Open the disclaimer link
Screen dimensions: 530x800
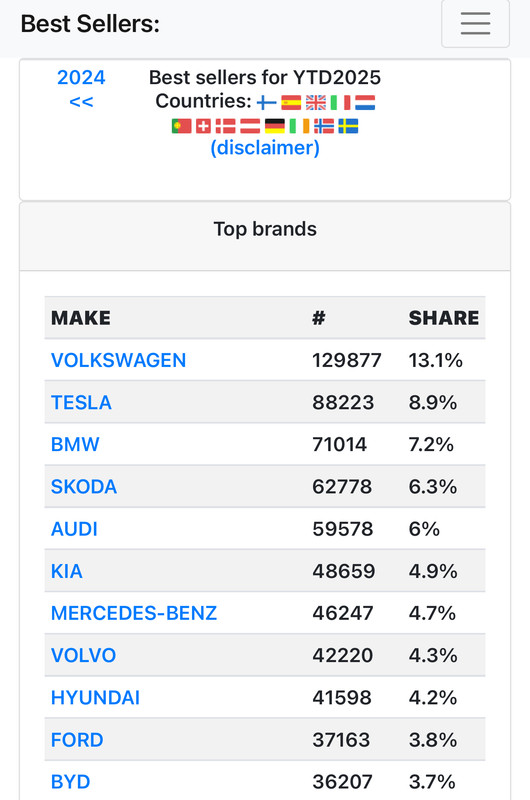(265, 148)
